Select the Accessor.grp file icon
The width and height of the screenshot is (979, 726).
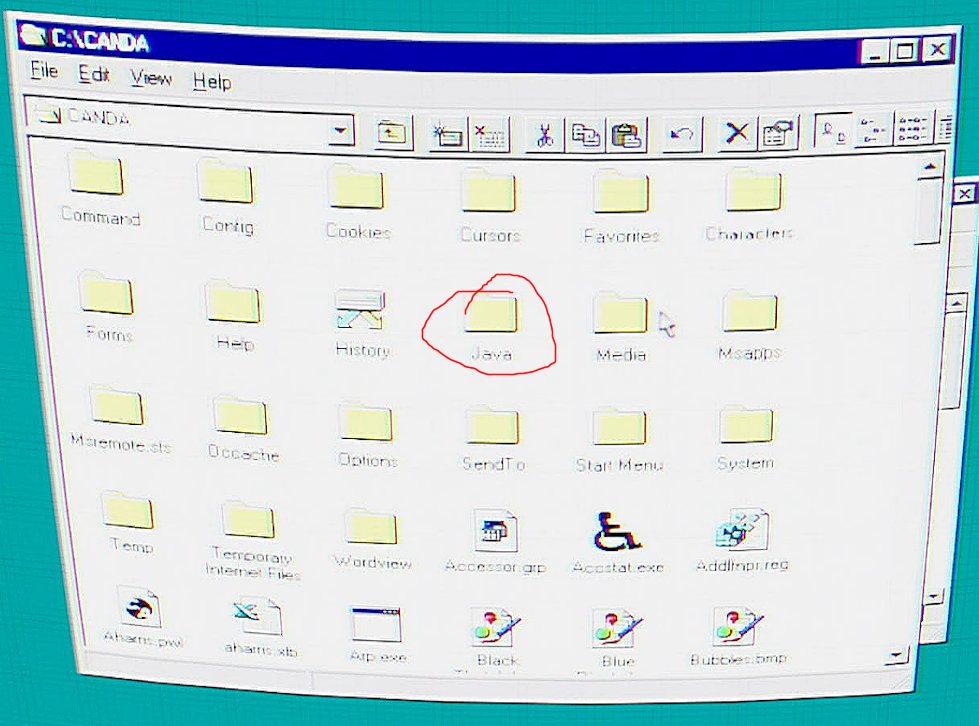pyautogui.click(x=495, y=530)
